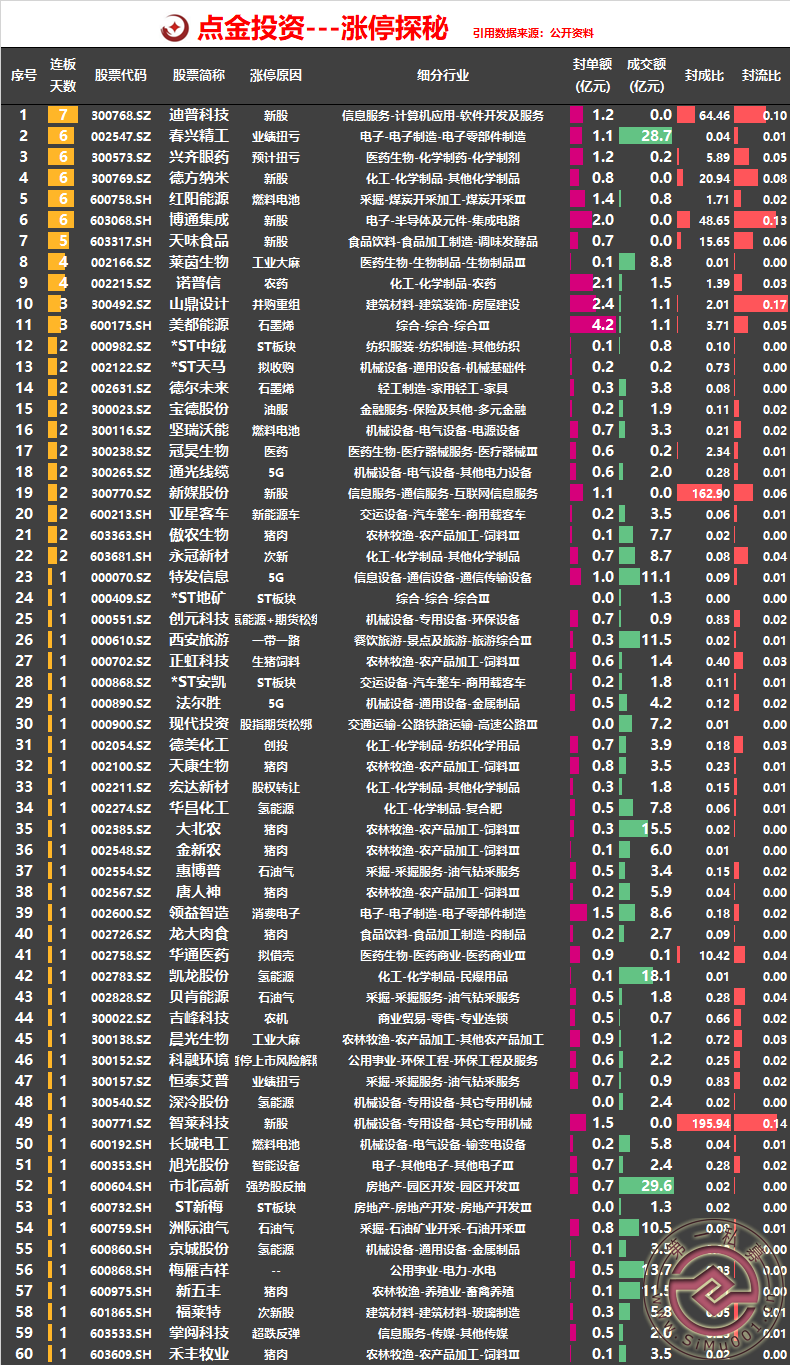Click the 并购重组 reason cell for 山鼎设计
790x1365 pixels.
point(275,304)
